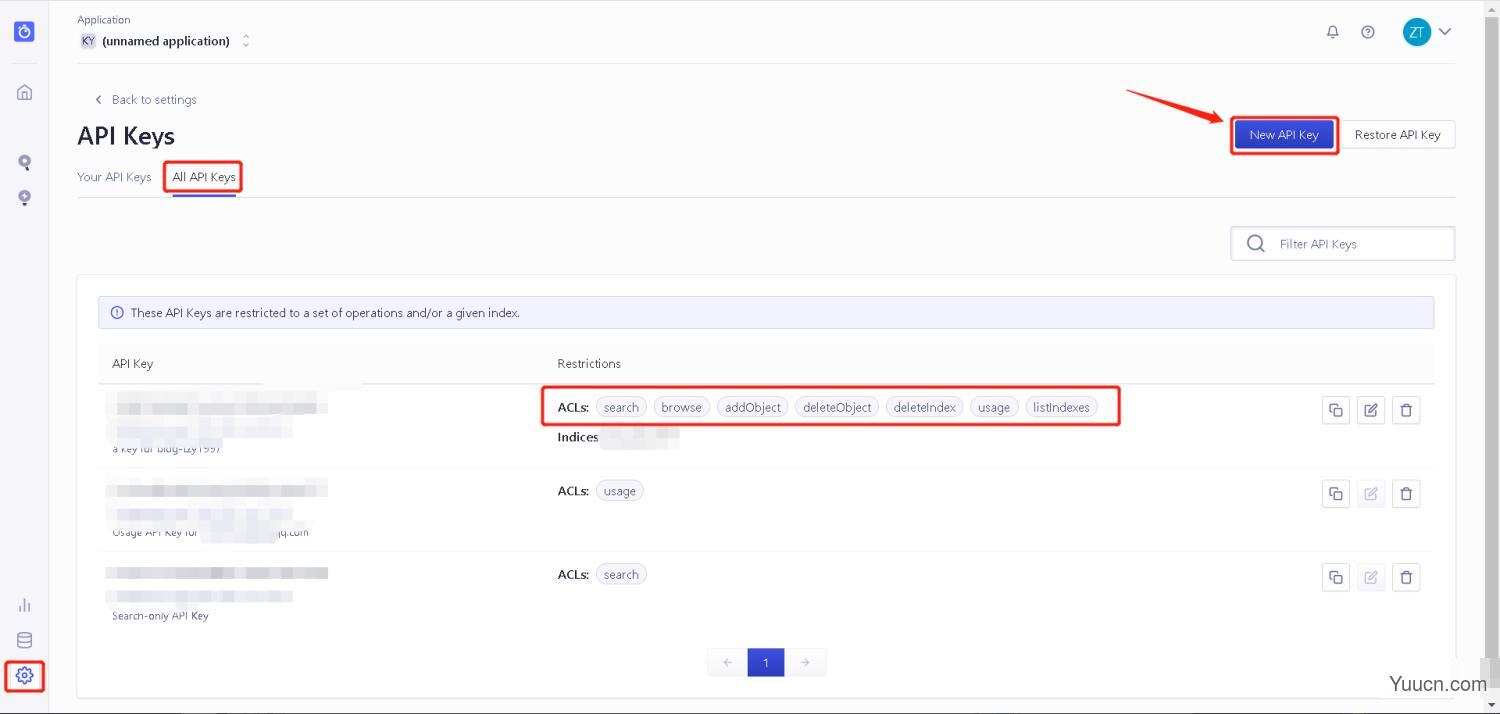This screenshot has height=714, width=1500.
Task: Click the Search-only API Key description
Action: coord(160,616)
